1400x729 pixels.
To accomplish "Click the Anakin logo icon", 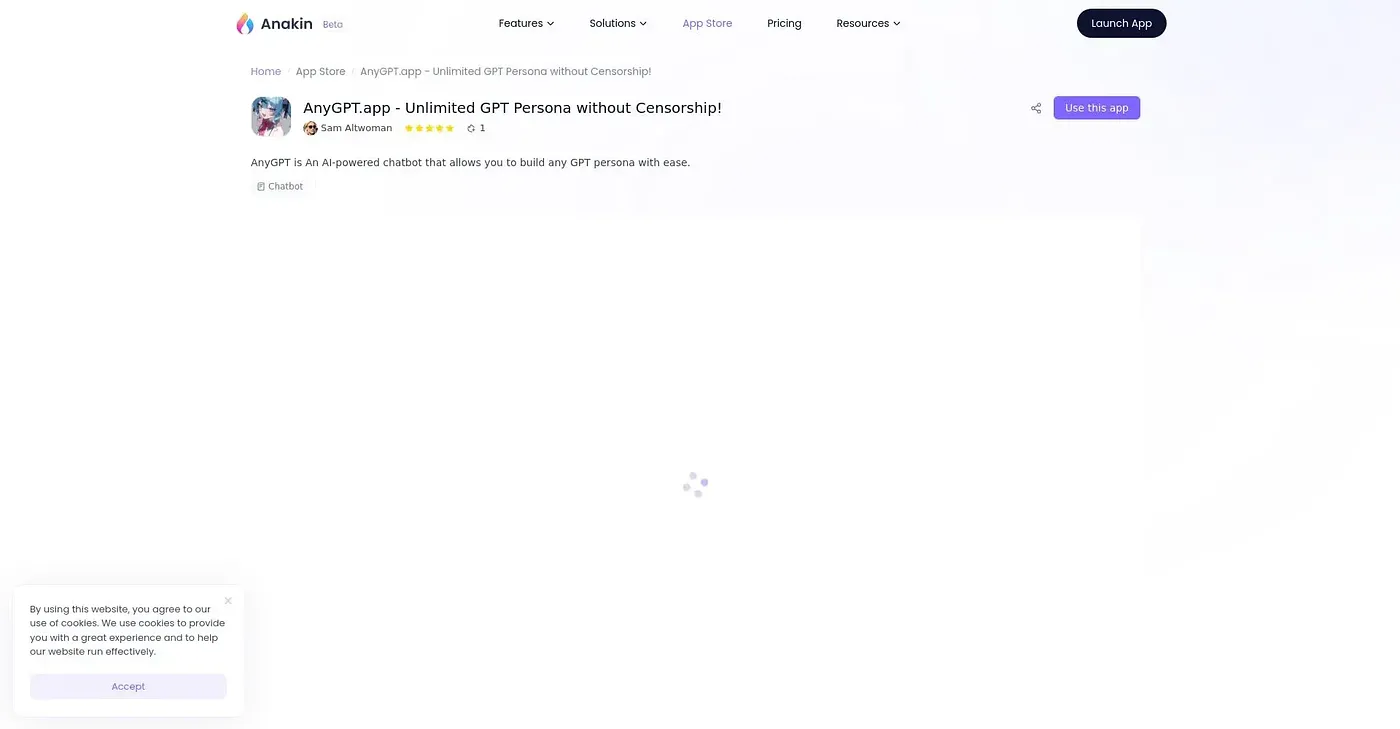I will tap(245, 24).
